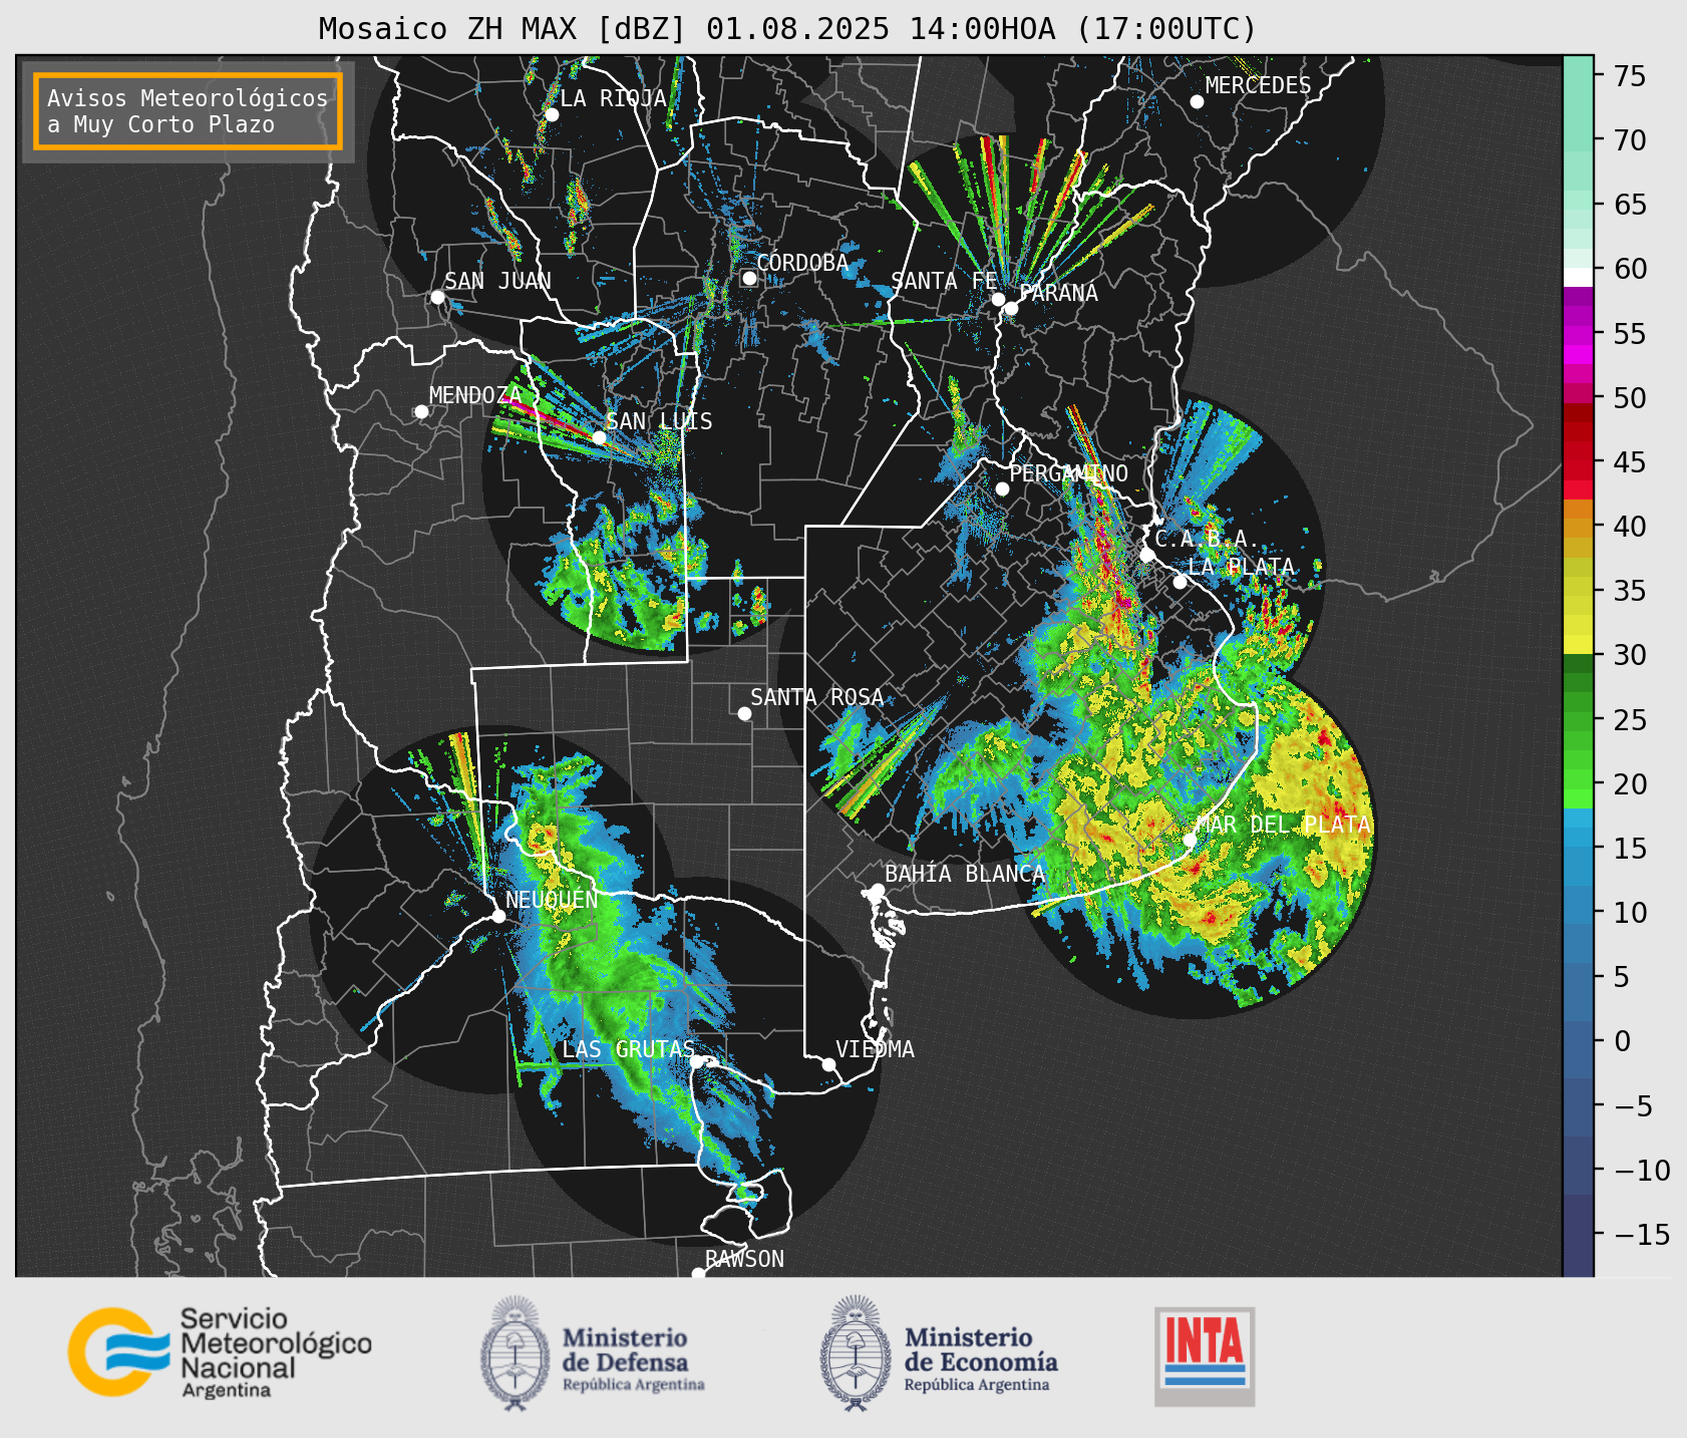Click the magenta 55 dBZ color band
This screenshot has height=1438, width=1687.
pos(1578,334)
